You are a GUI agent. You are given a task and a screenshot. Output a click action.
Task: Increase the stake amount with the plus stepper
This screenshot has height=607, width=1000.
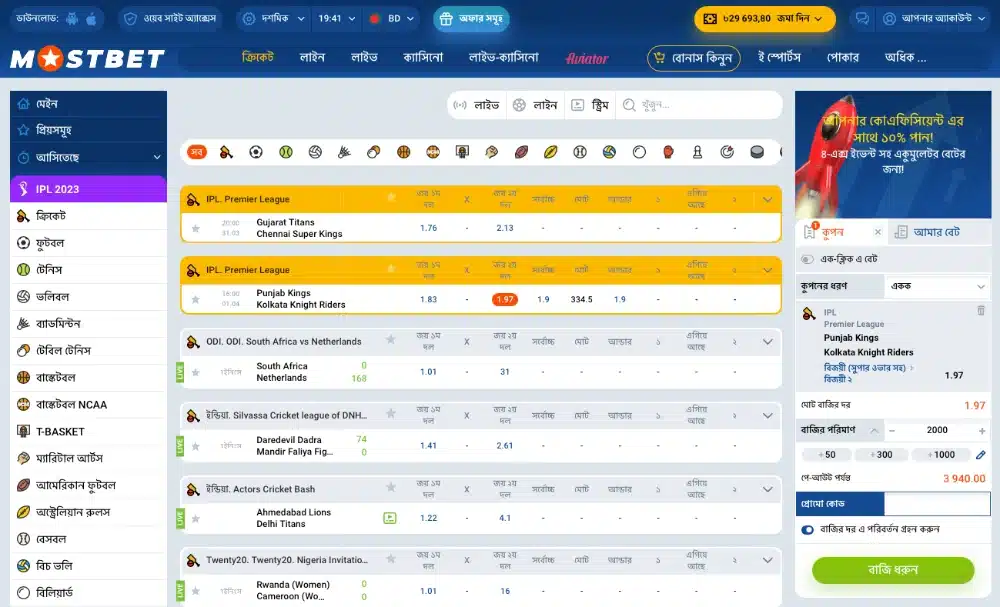point(982,431)
